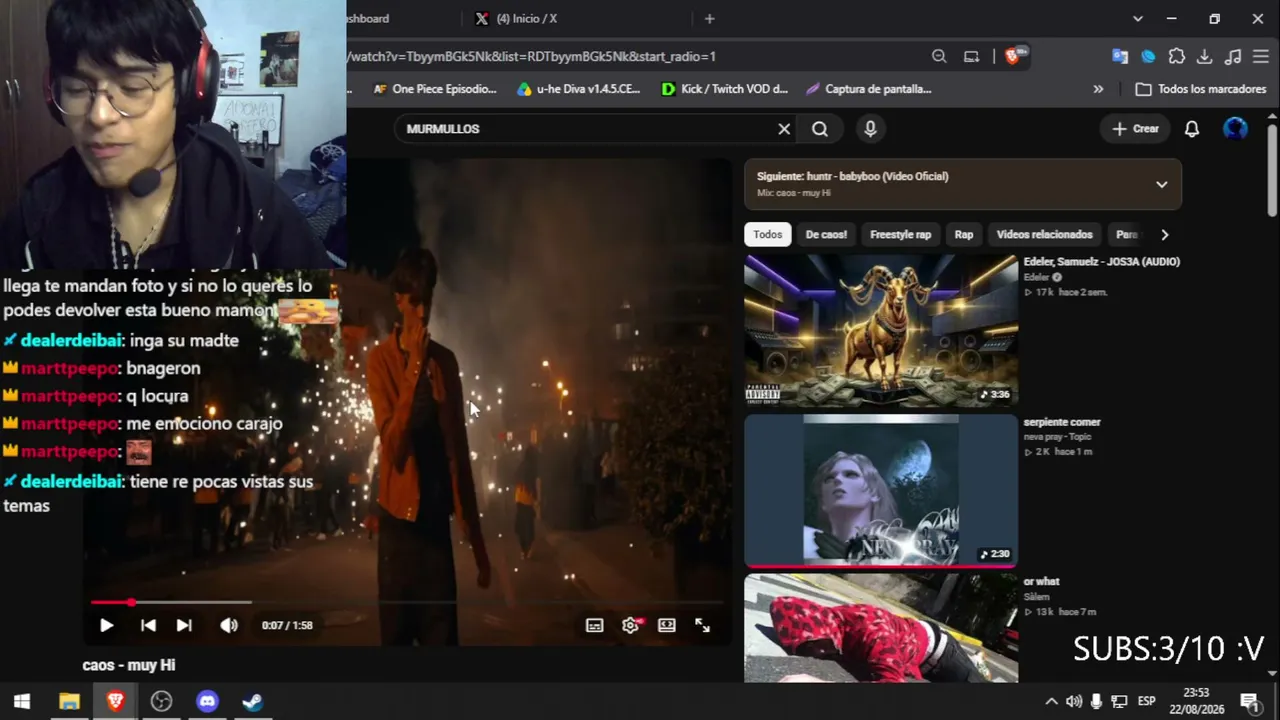1280x720 pixels.
Task: Open File Explorer from the taskbar
Action: tap(69, 701)
